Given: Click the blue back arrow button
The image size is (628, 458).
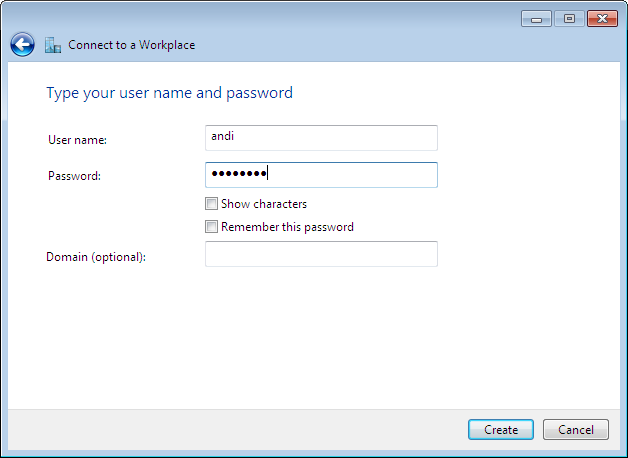Looking at the screenshot, I should point(22,44).
